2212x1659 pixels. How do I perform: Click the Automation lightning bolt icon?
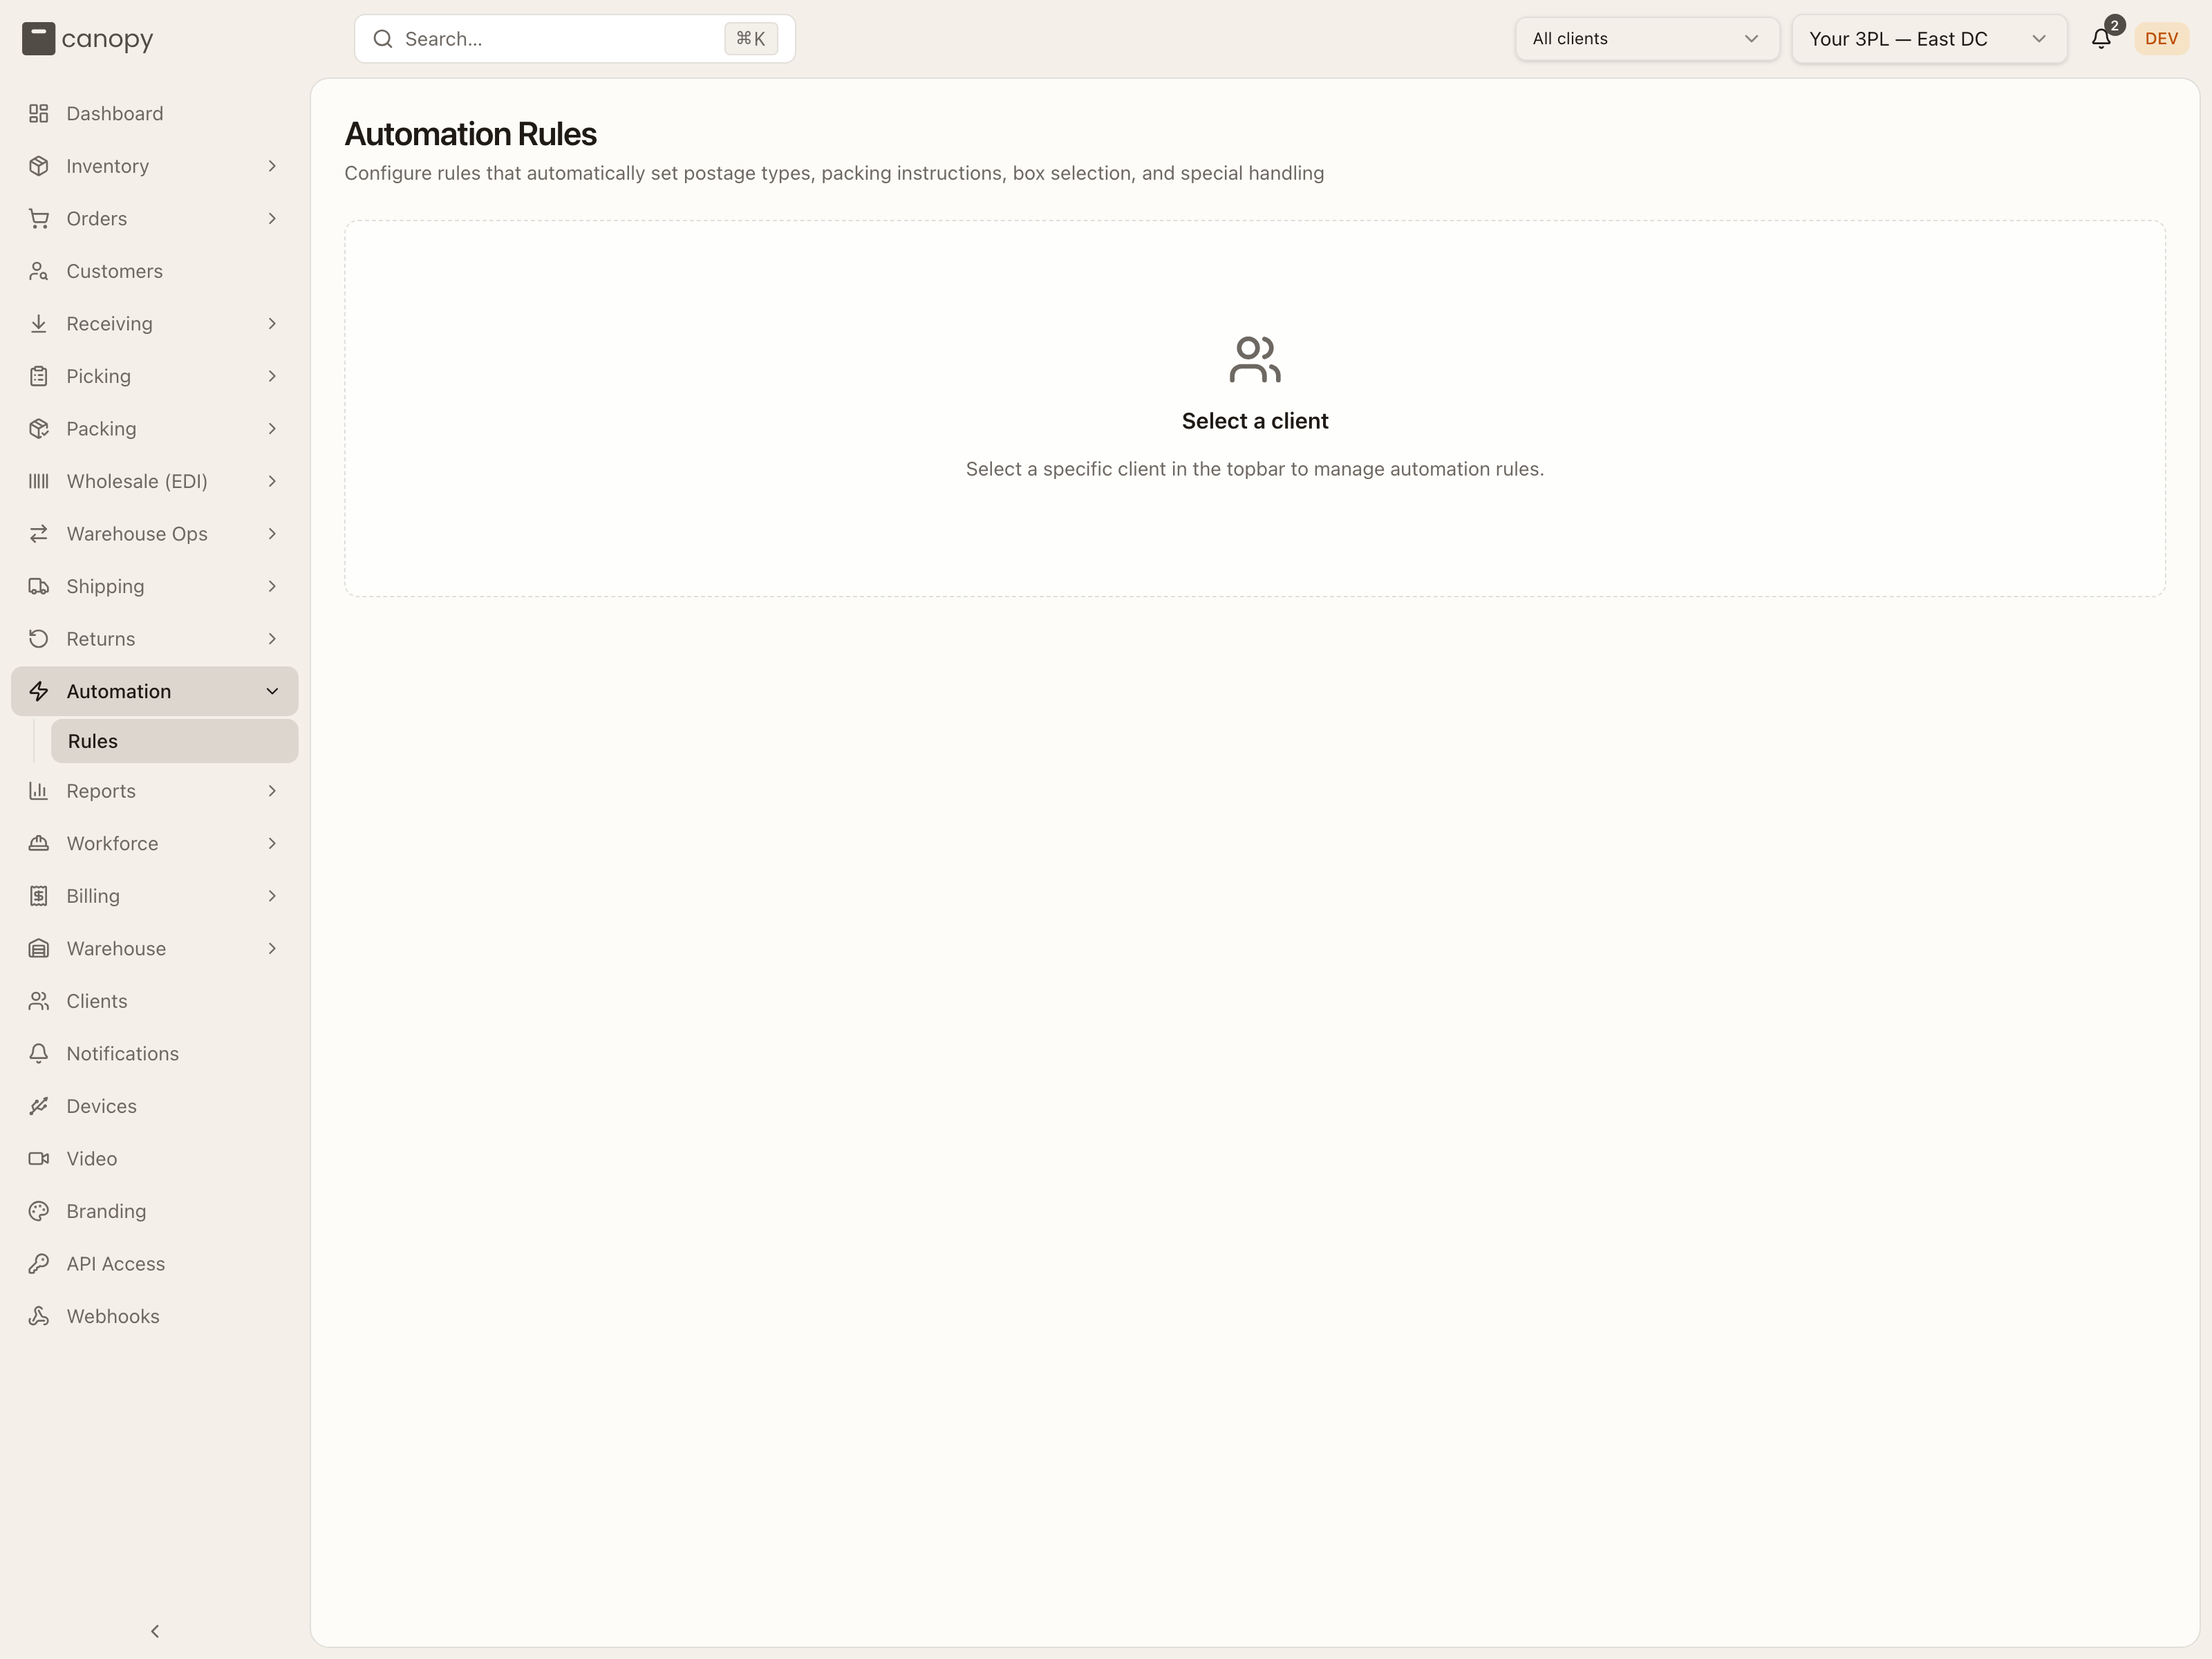(x=39, y=691)
